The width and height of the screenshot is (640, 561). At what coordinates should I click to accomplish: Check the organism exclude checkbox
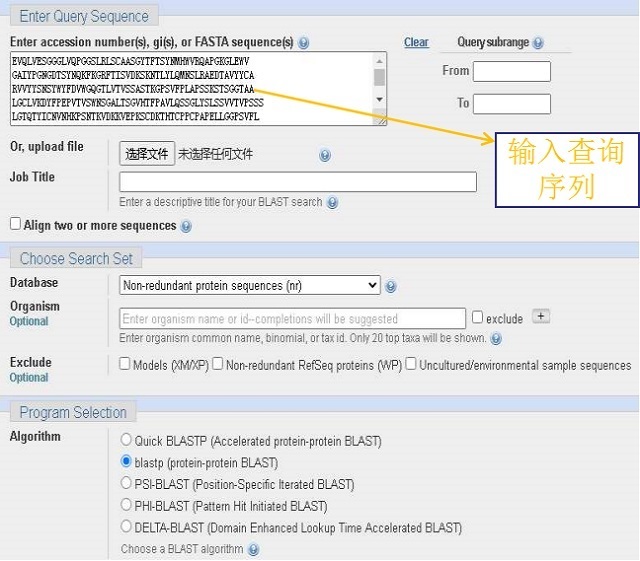pos(477,317)
